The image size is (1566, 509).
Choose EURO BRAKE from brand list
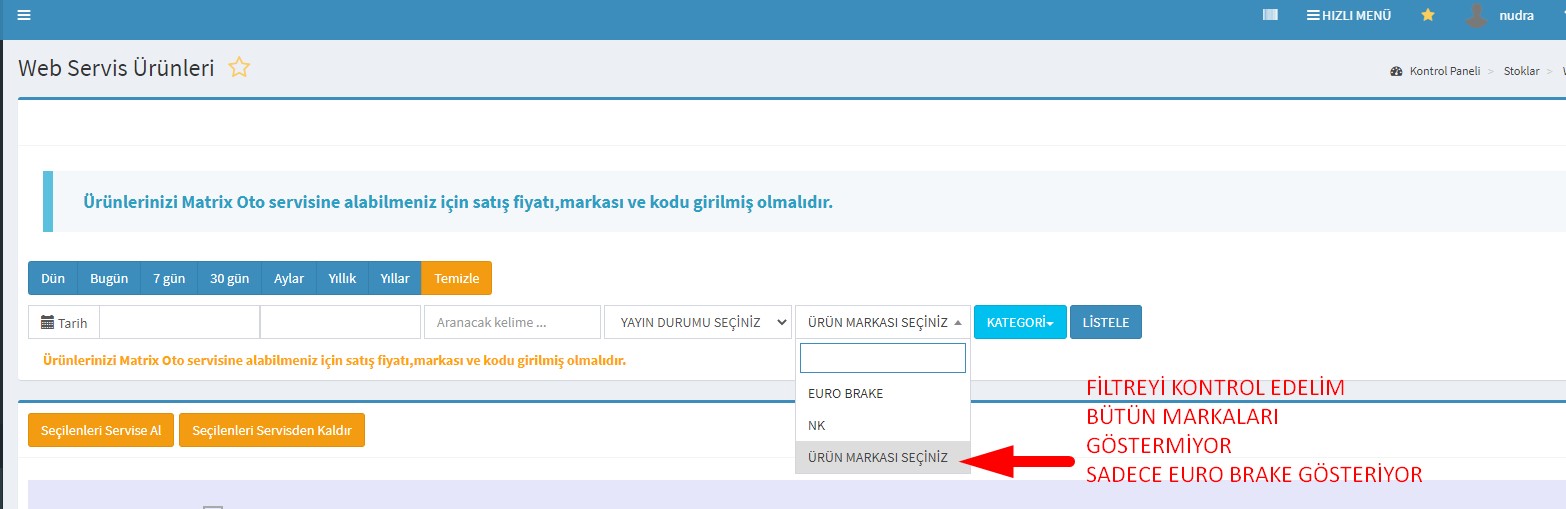click(x=845, y=393)
